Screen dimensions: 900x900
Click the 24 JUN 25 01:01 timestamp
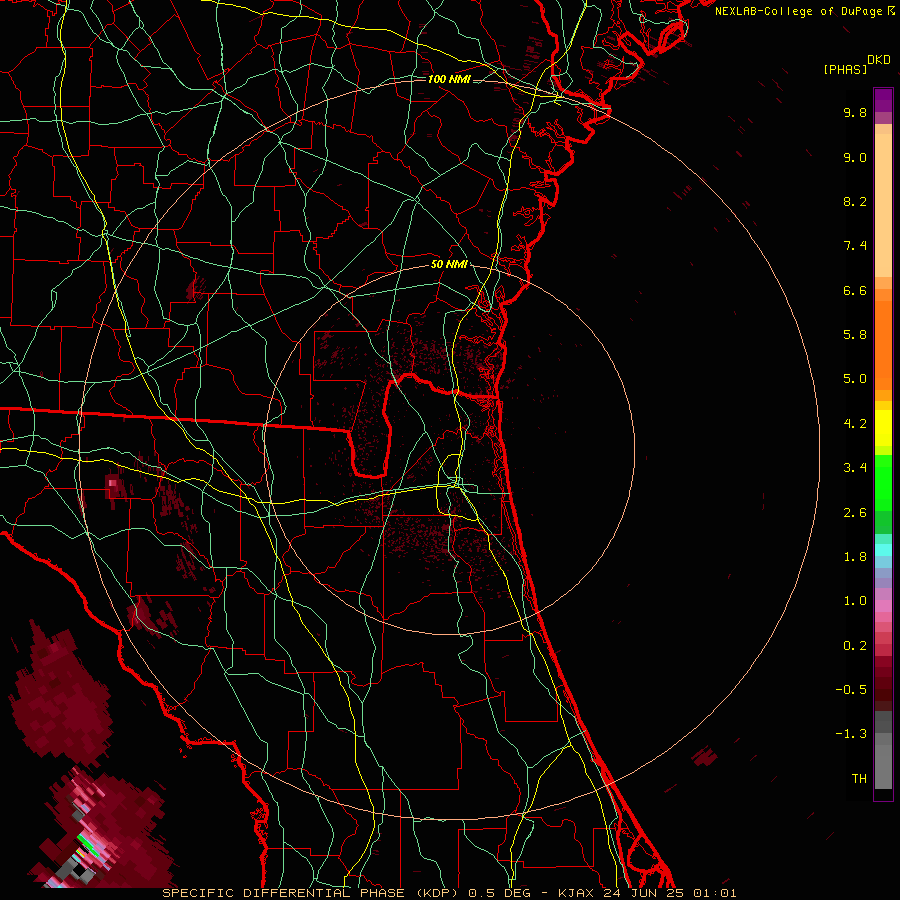(x=670, y=893)
